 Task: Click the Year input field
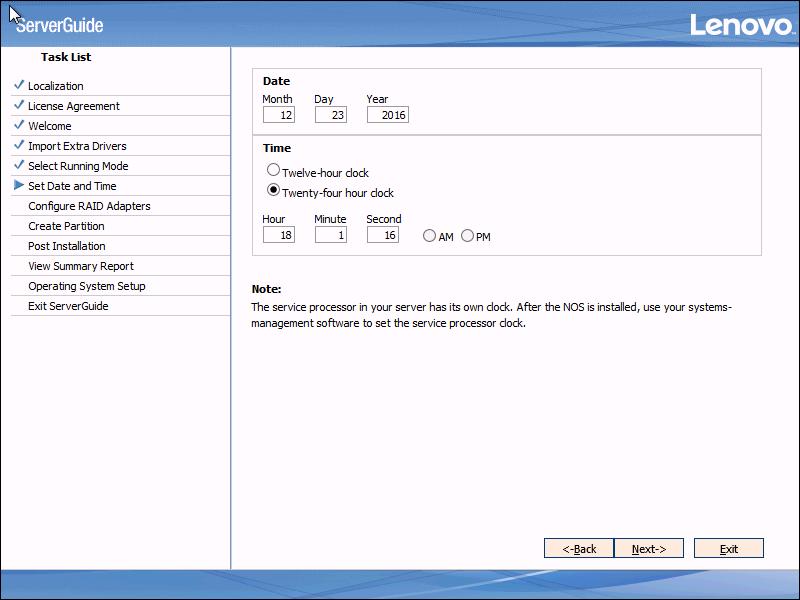pos(386,114)
